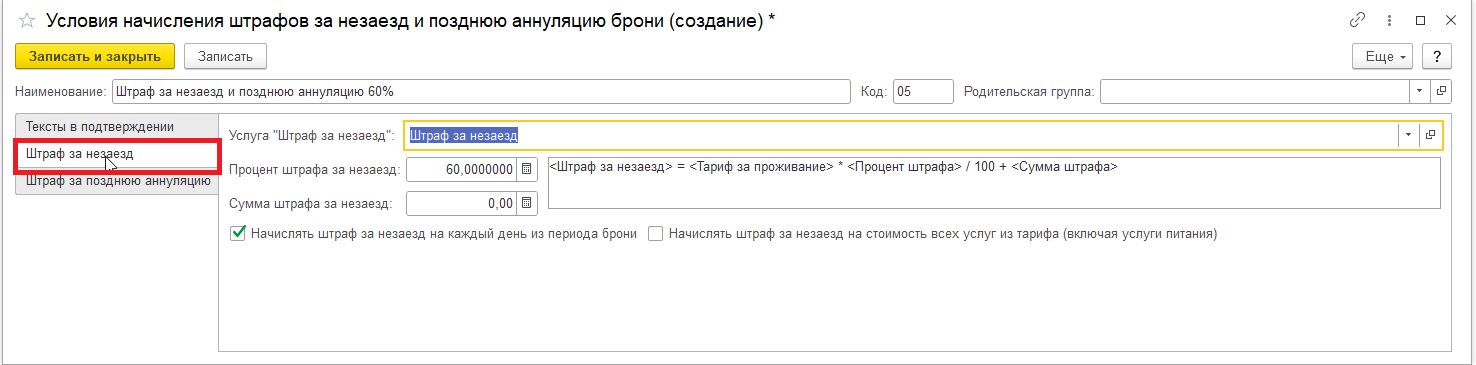Switch to Штраф за незаезд tab
The image size is (1476, 365).
(117, 155)
